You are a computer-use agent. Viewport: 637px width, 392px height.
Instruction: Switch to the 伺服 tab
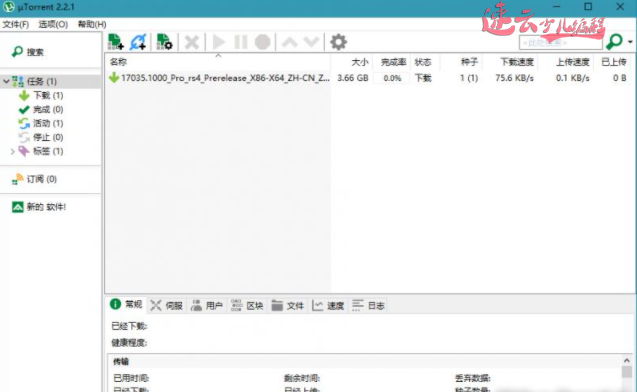pos(167,305)
